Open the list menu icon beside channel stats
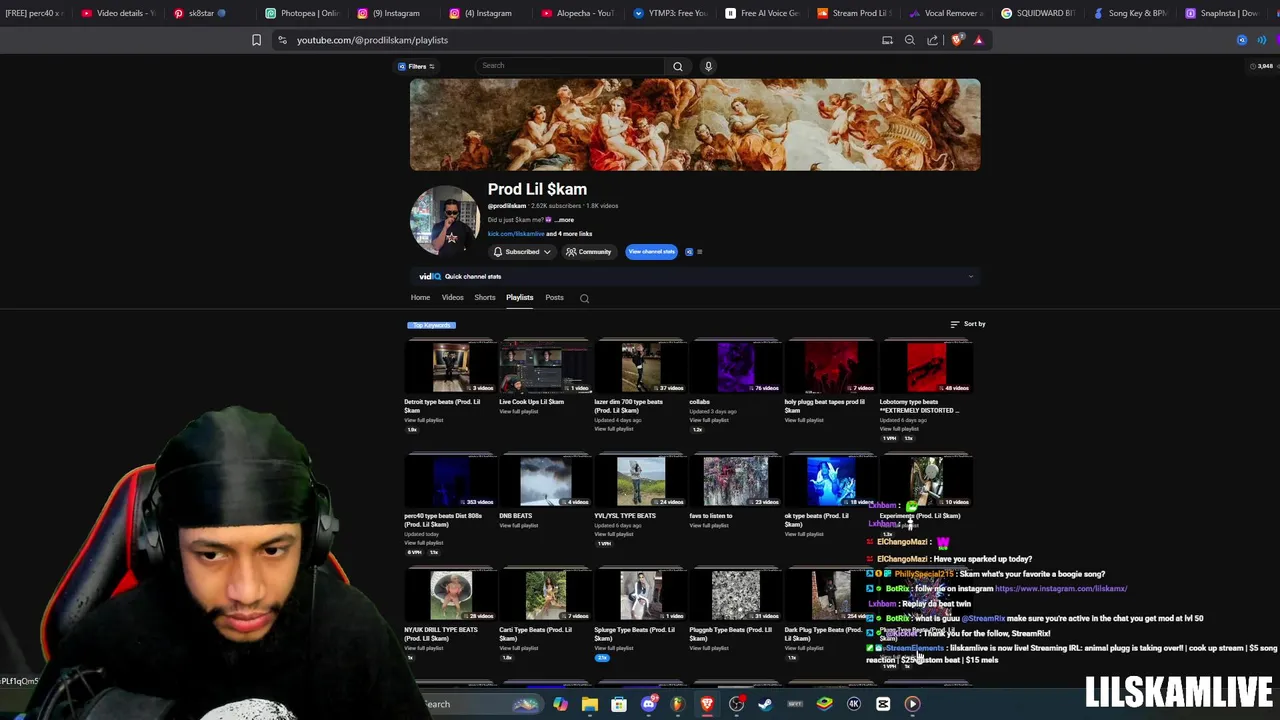The image size is (1280, 720). tap(699, 252)
